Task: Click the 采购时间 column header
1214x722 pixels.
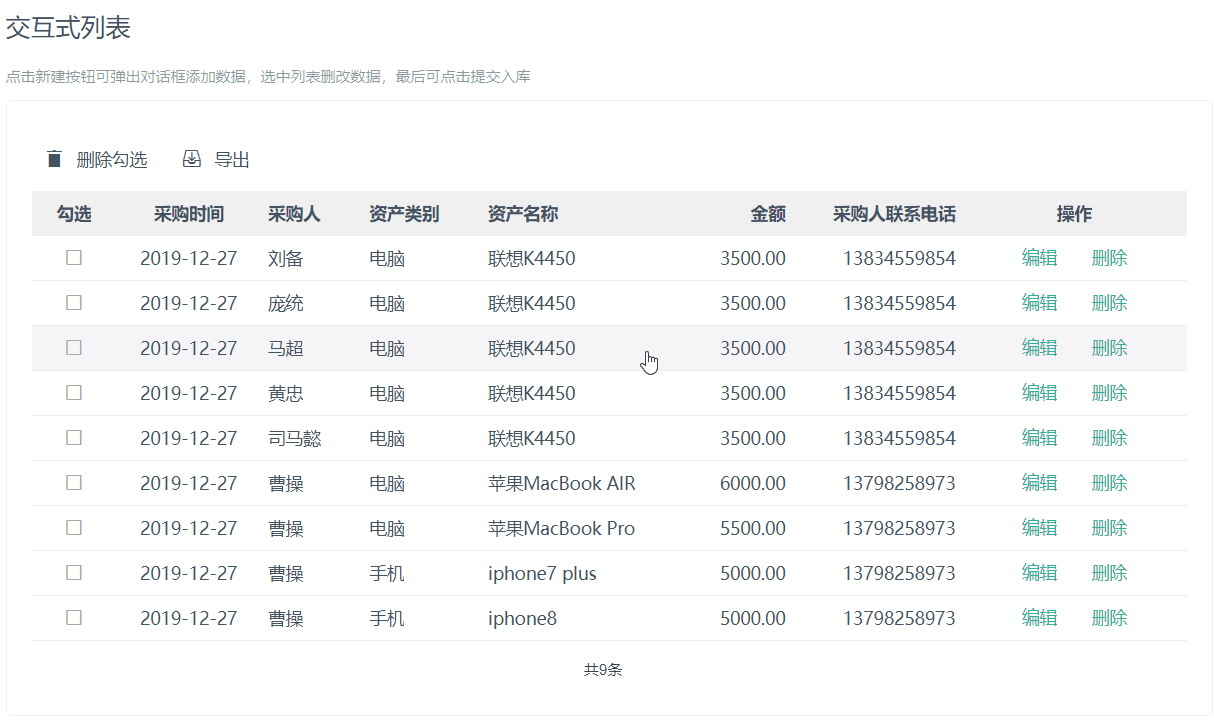Action: point(189,214)
